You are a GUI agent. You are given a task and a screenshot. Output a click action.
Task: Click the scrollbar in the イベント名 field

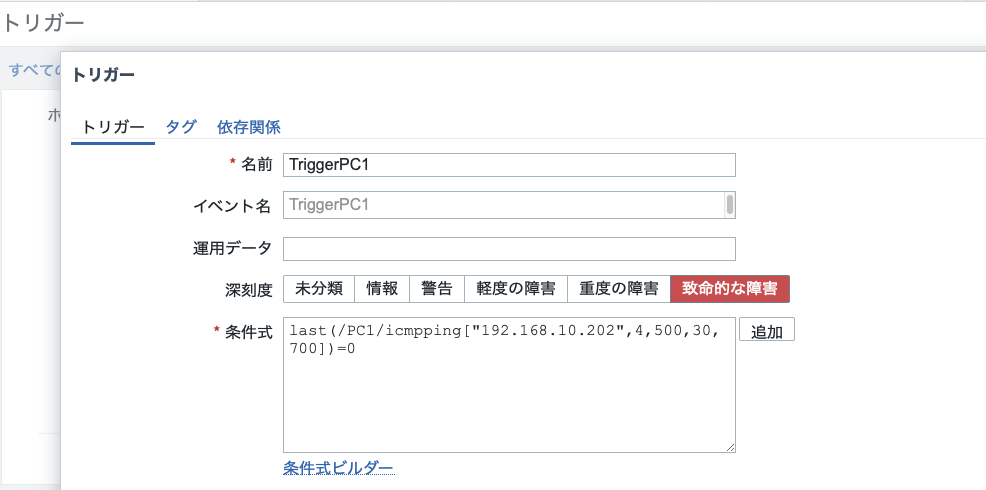click(729, 205)
